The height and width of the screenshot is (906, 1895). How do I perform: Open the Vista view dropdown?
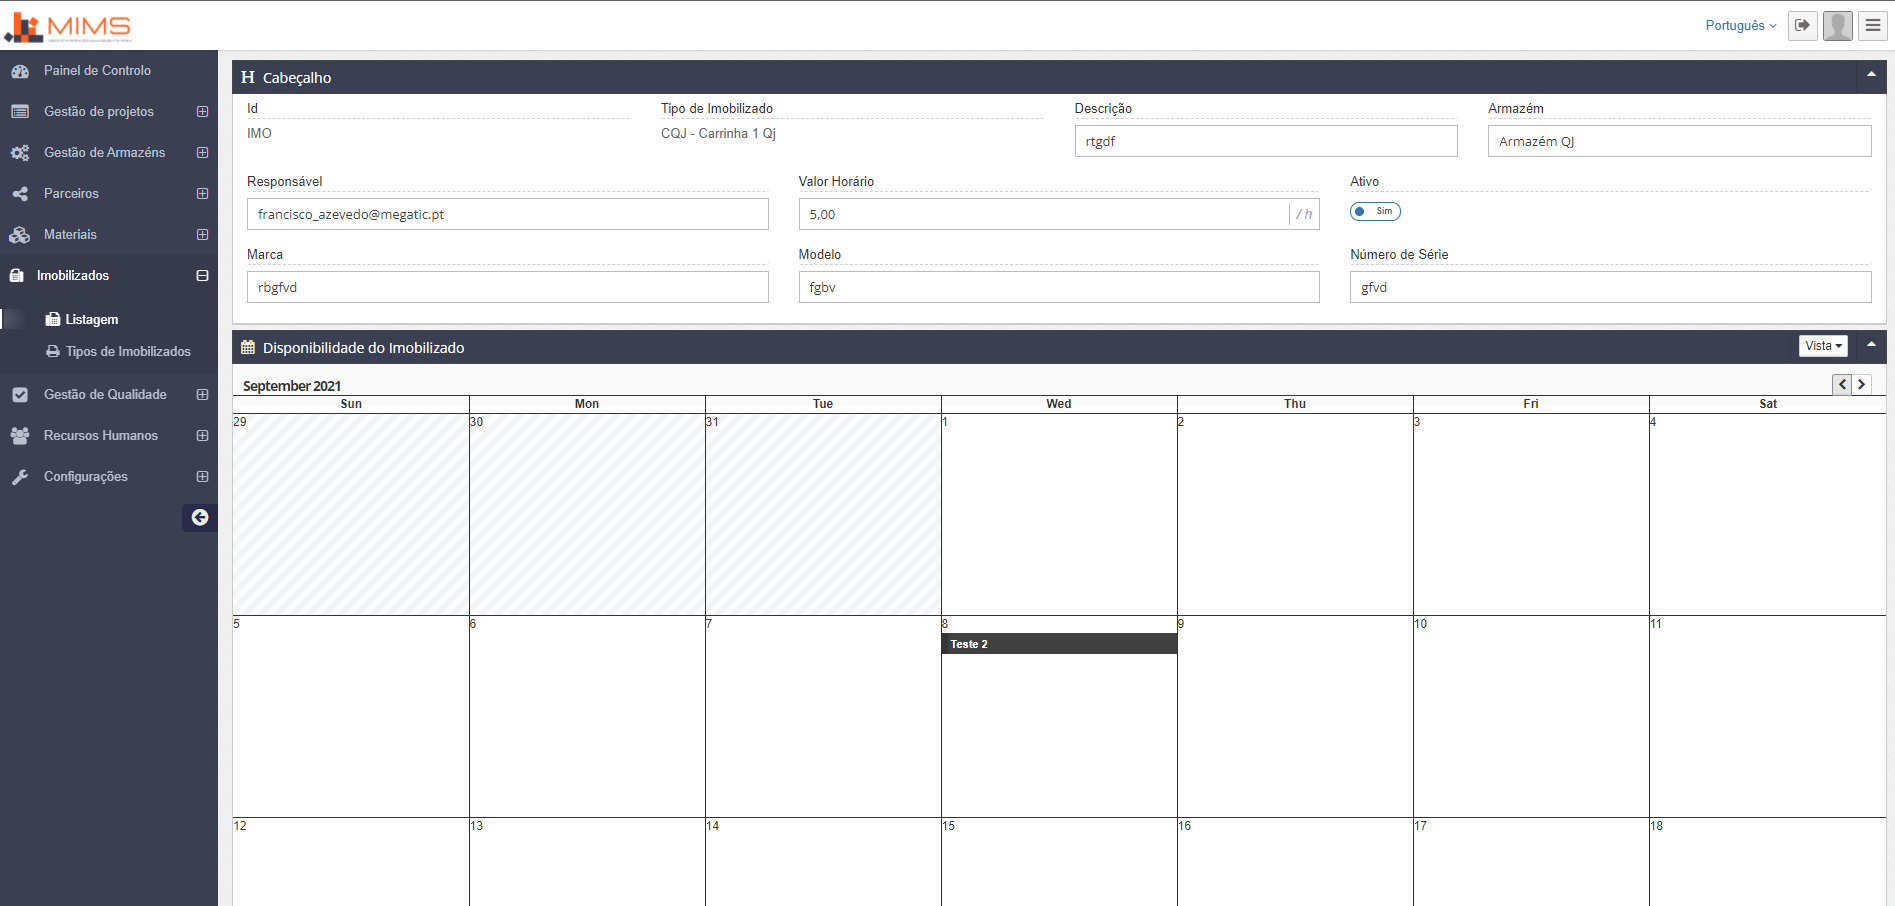1823,346
